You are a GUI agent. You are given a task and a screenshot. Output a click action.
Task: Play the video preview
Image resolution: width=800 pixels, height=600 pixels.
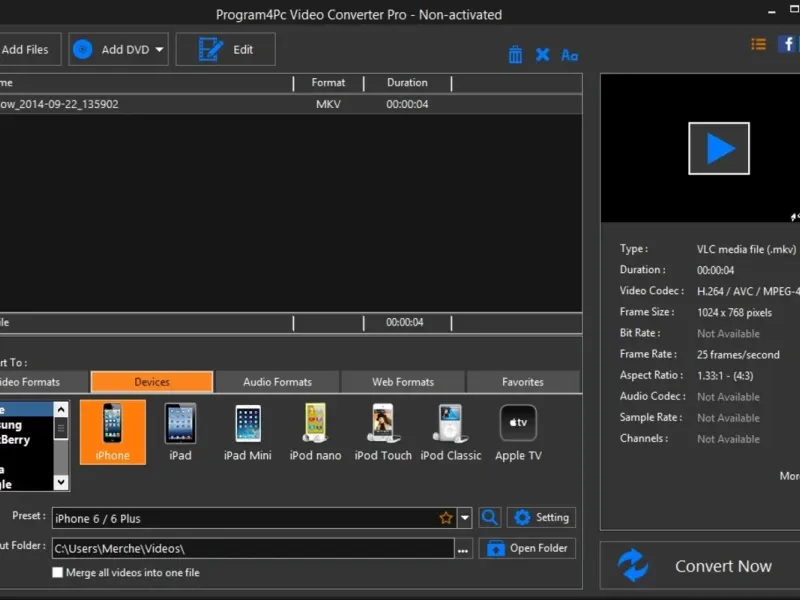719,148
